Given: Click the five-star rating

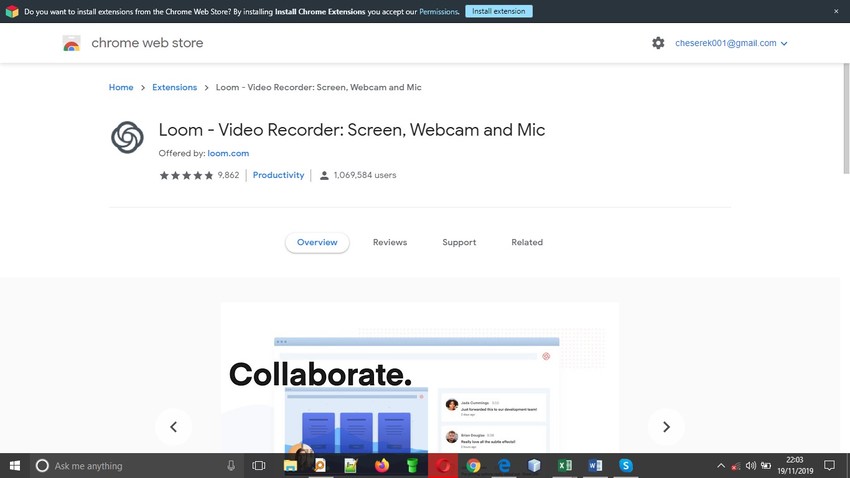Looking at the screenshot, I should point(186,175).
